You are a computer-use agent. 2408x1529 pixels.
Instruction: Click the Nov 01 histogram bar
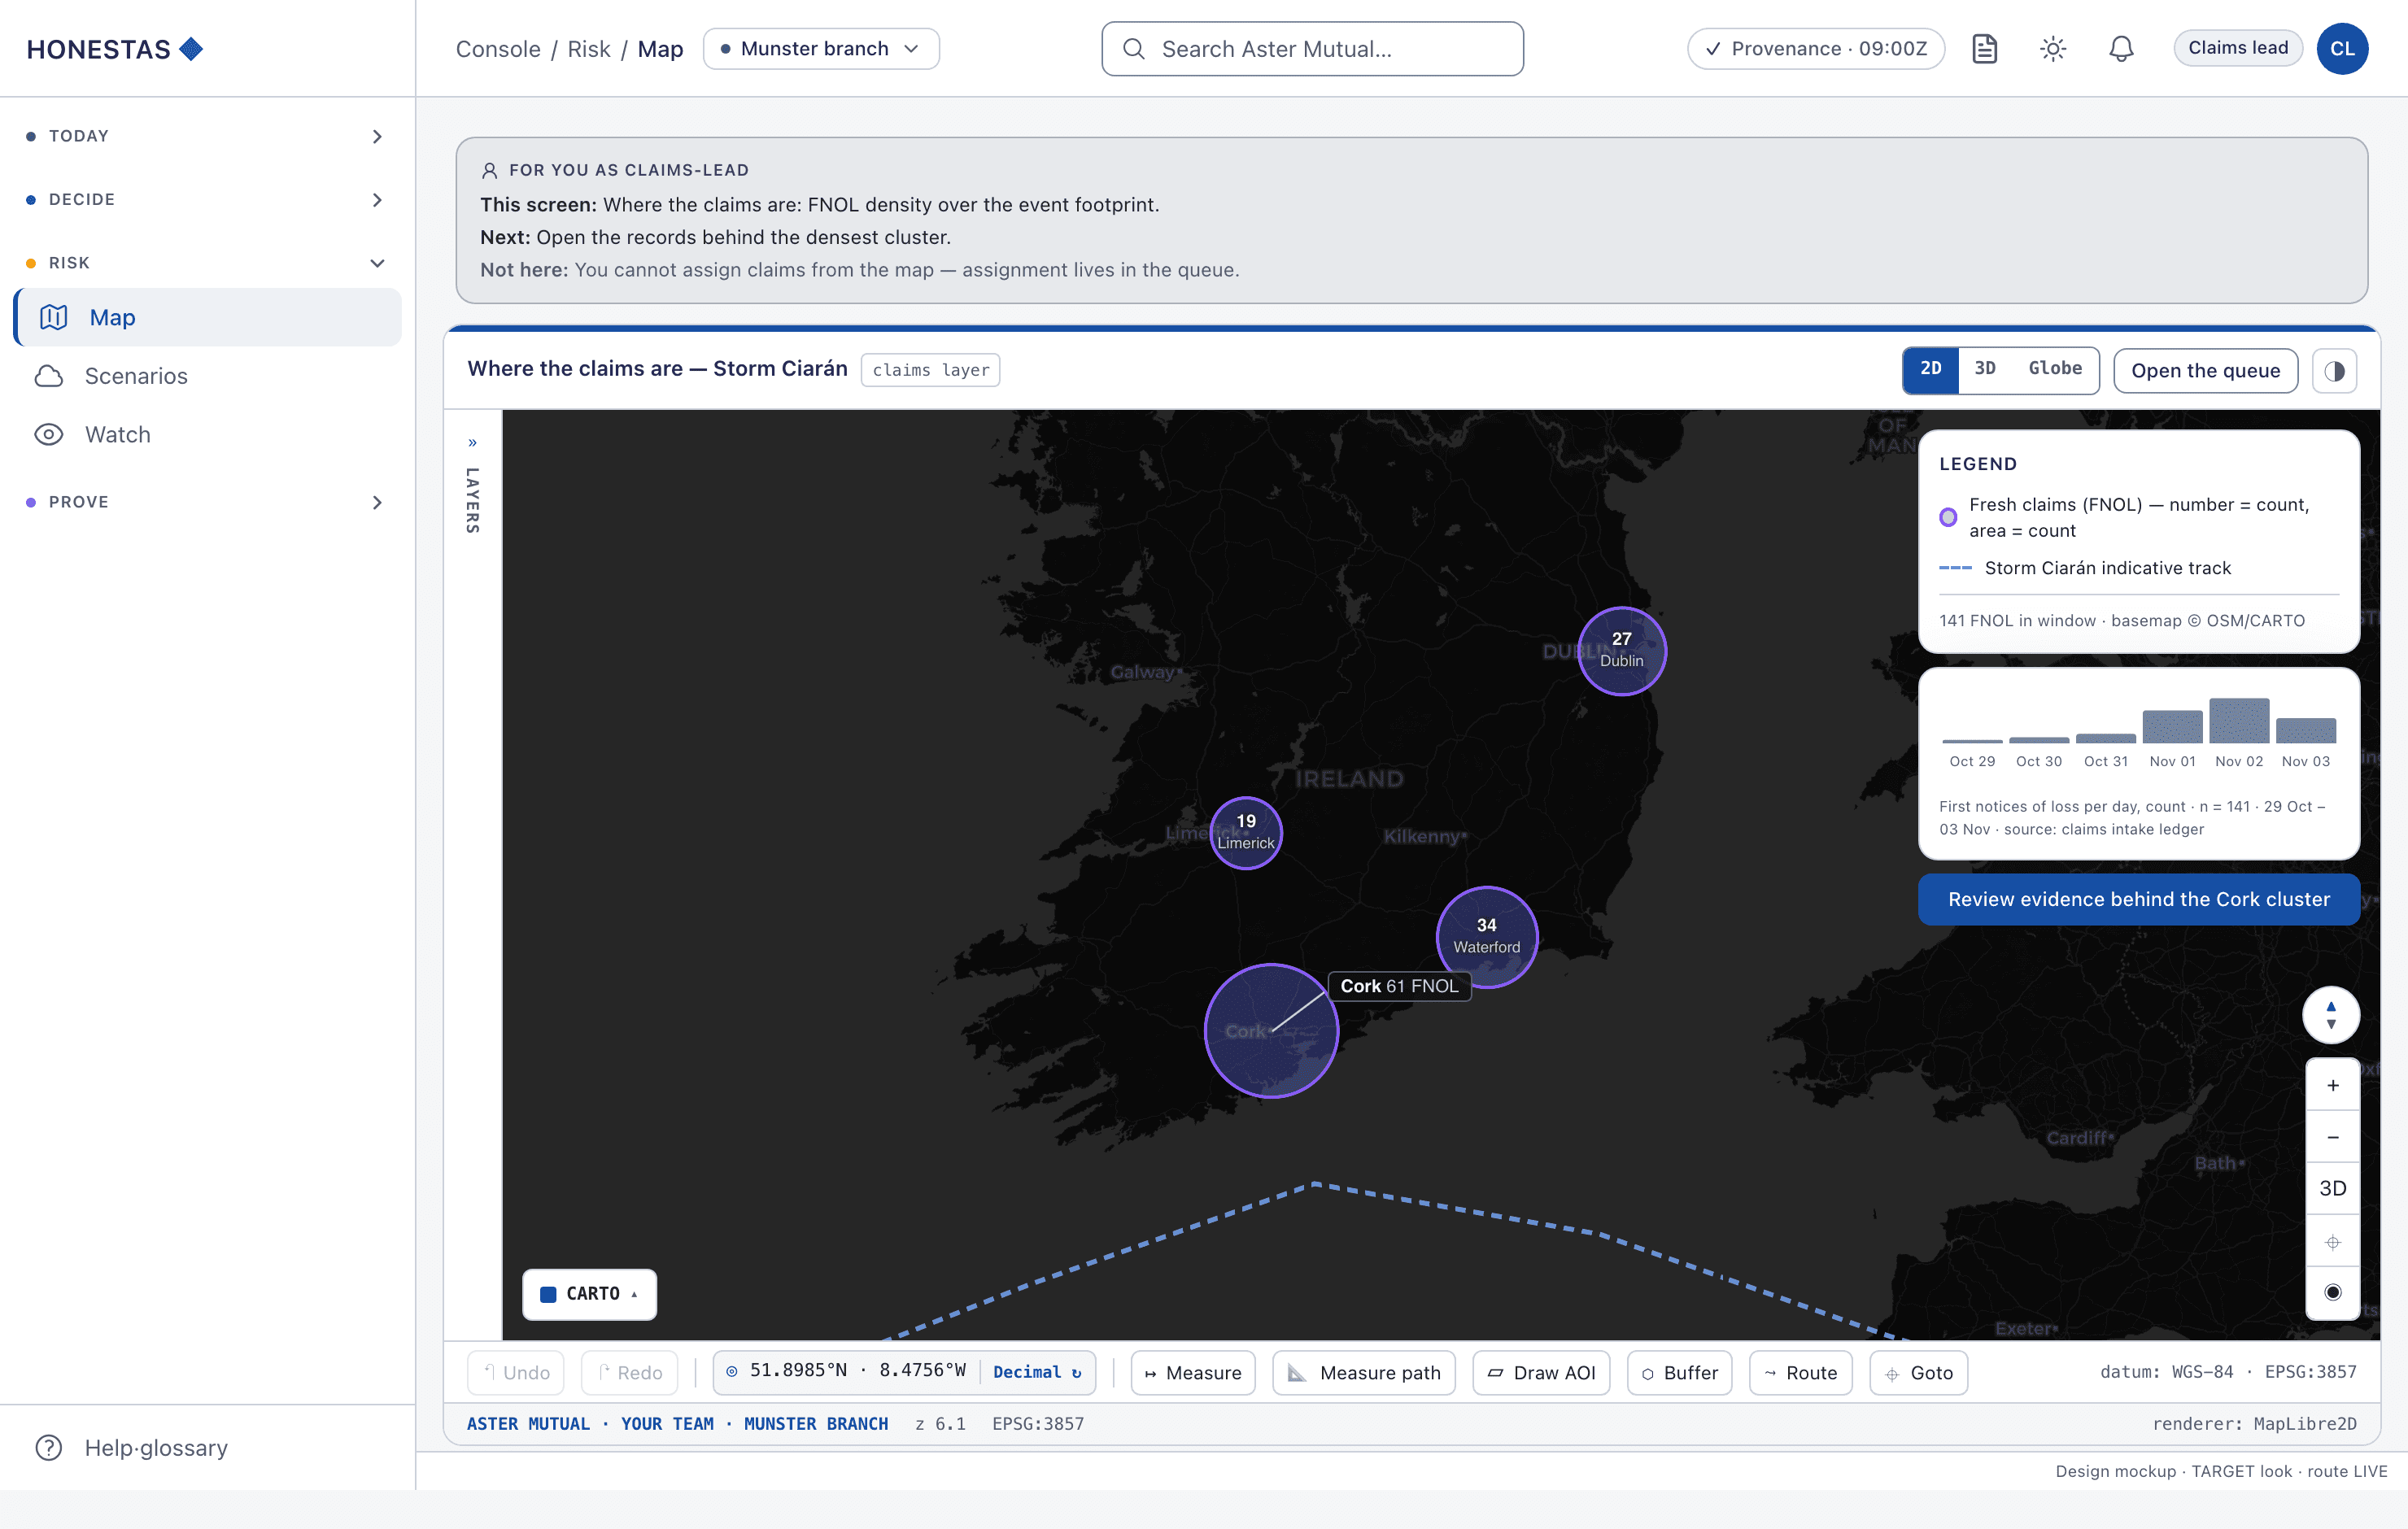coord(2172,726)
